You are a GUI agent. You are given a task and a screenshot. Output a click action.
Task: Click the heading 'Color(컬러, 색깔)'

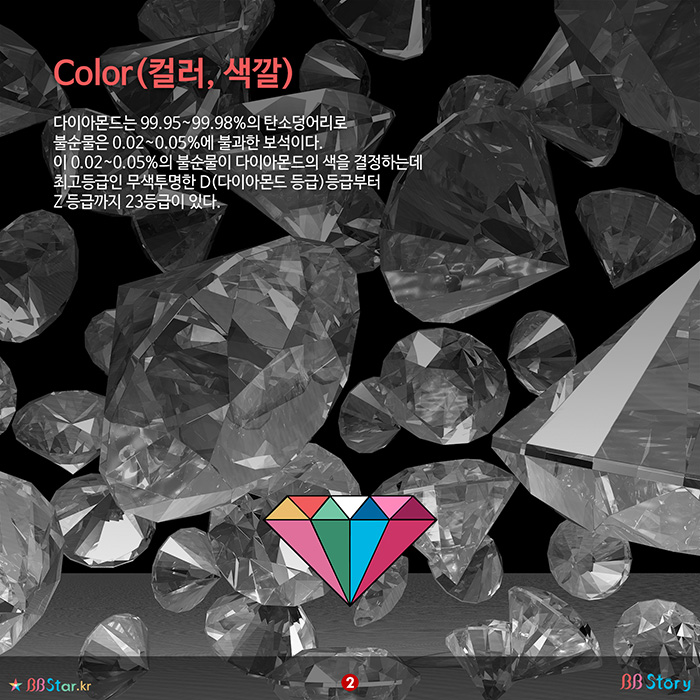pos(173,74)
